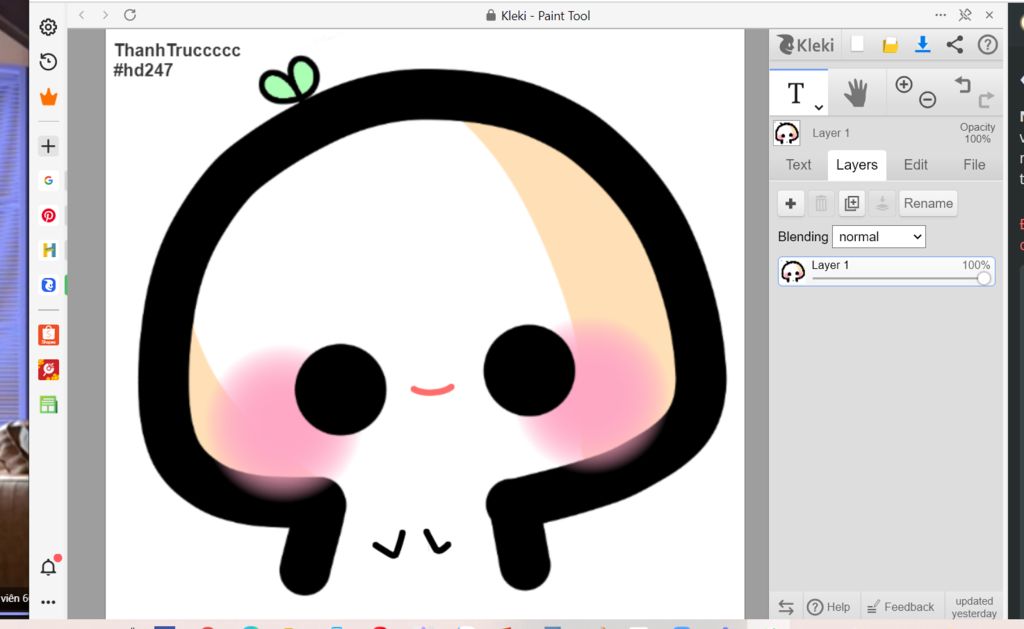The image size is (1024, 629).
Task: Click the blue swirl shortcut in sidebar
Action: (x=48, y=285)
